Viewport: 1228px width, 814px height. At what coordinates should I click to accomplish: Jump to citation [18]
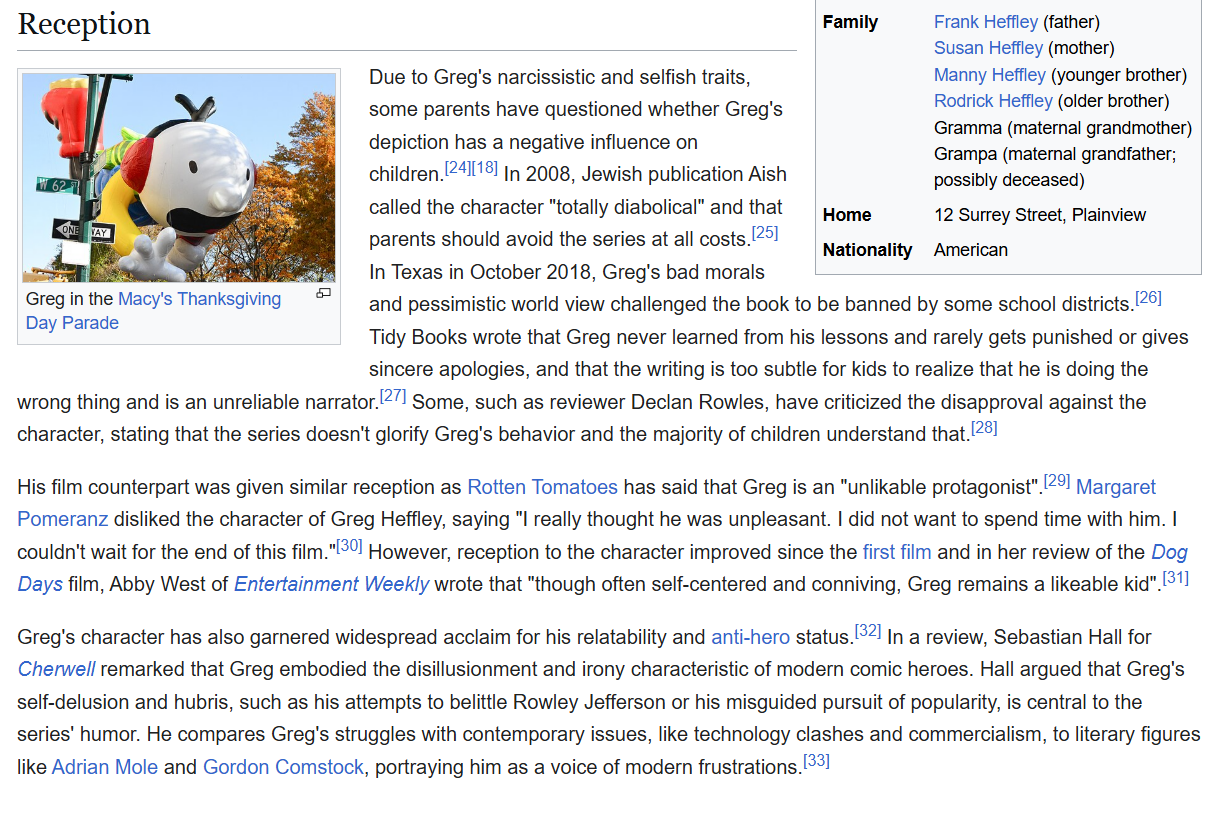tap(485, 168)
